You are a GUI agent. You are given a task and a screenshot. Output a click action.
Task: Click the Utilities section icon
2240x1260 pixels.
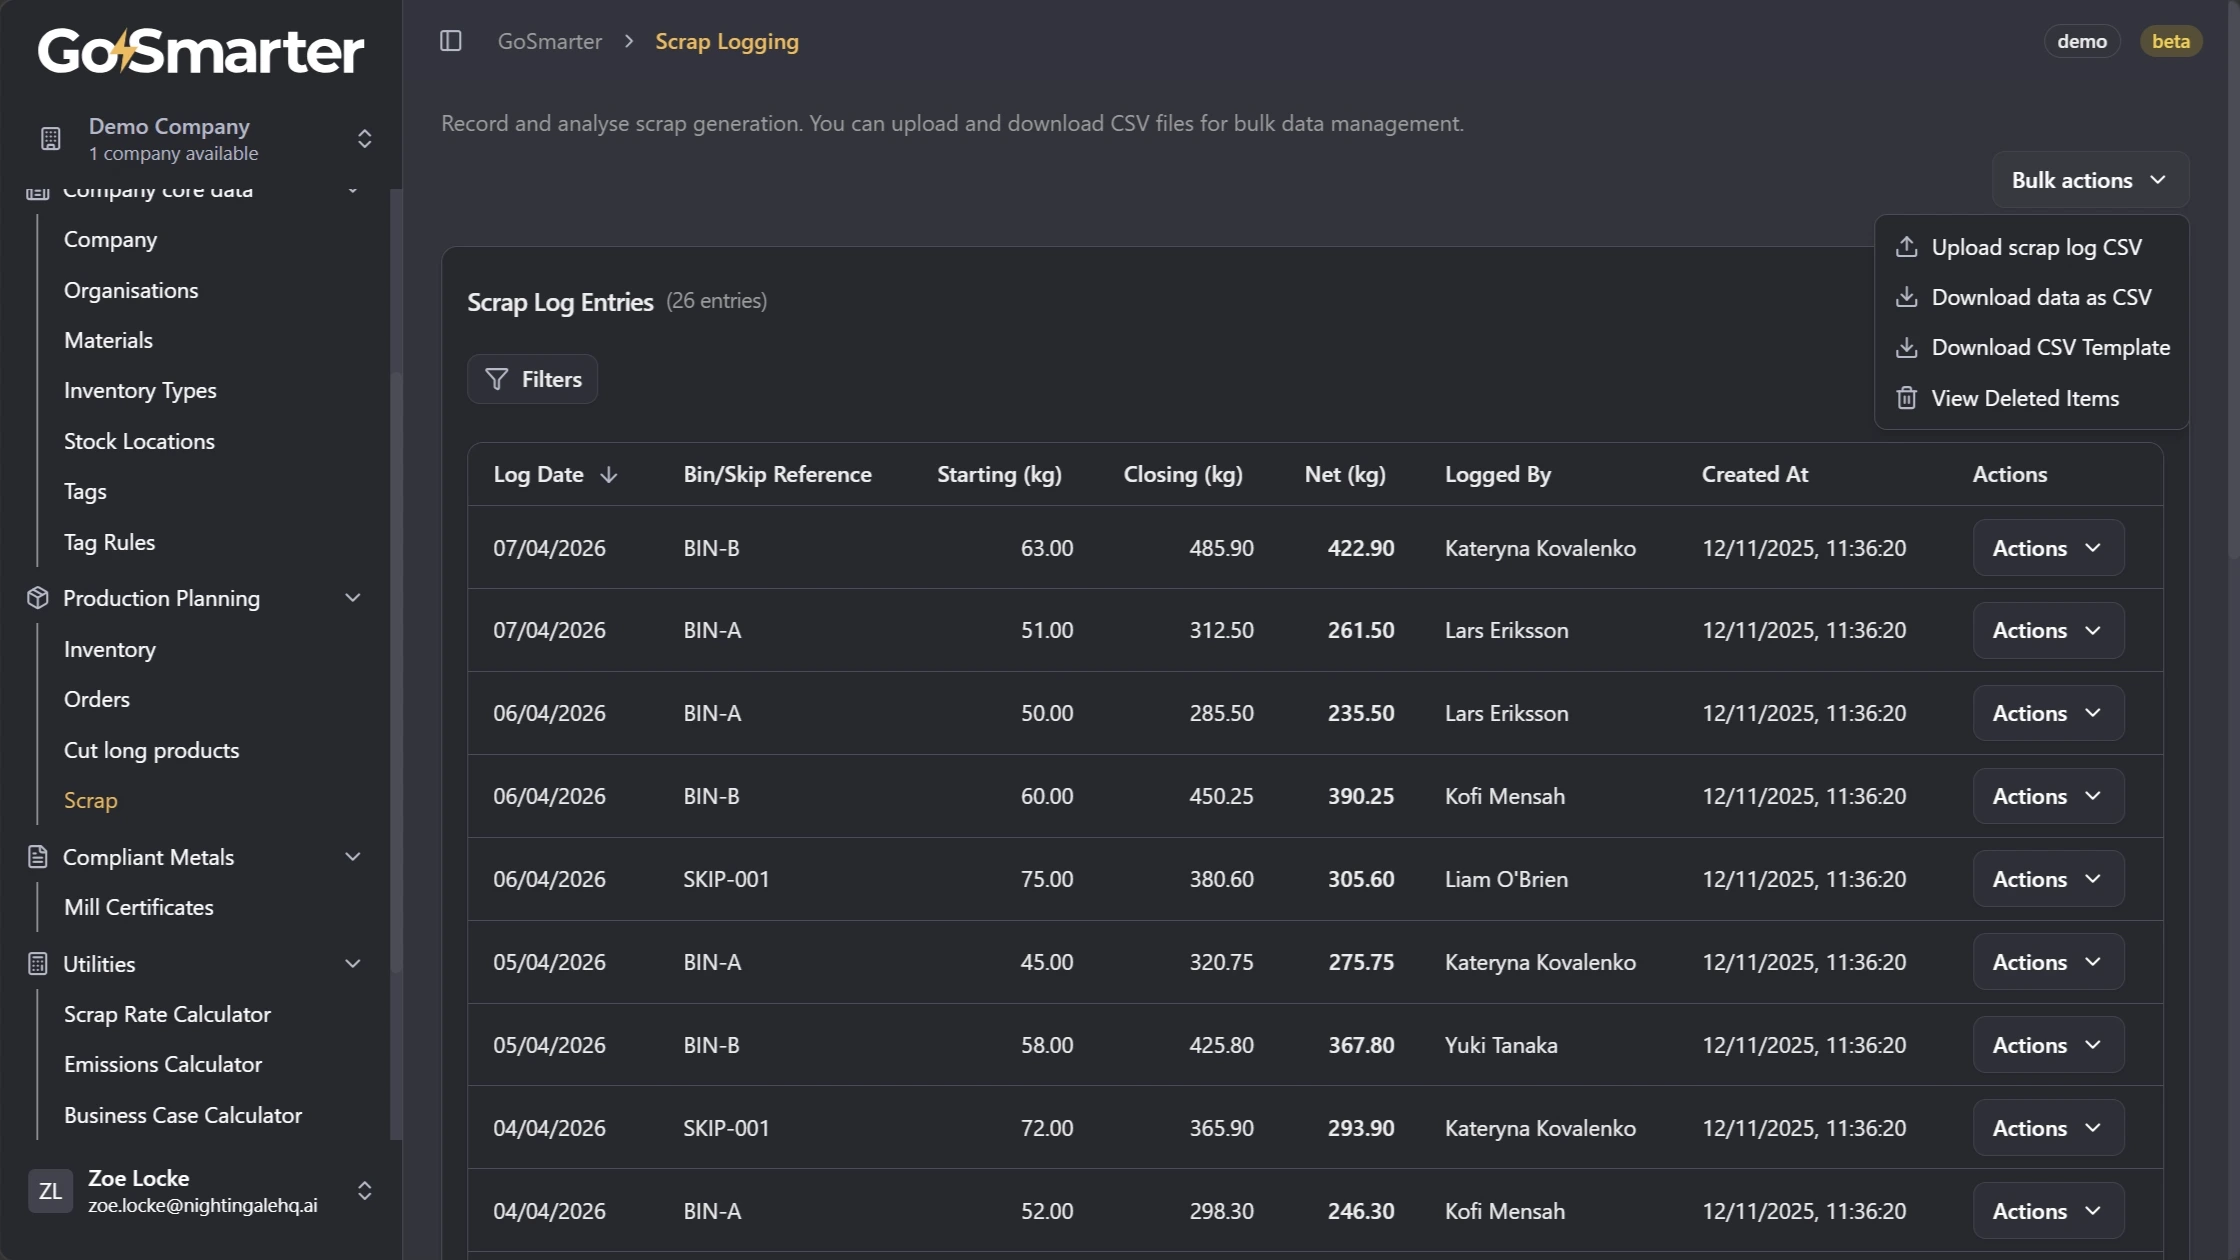click(x=37, y=963)
